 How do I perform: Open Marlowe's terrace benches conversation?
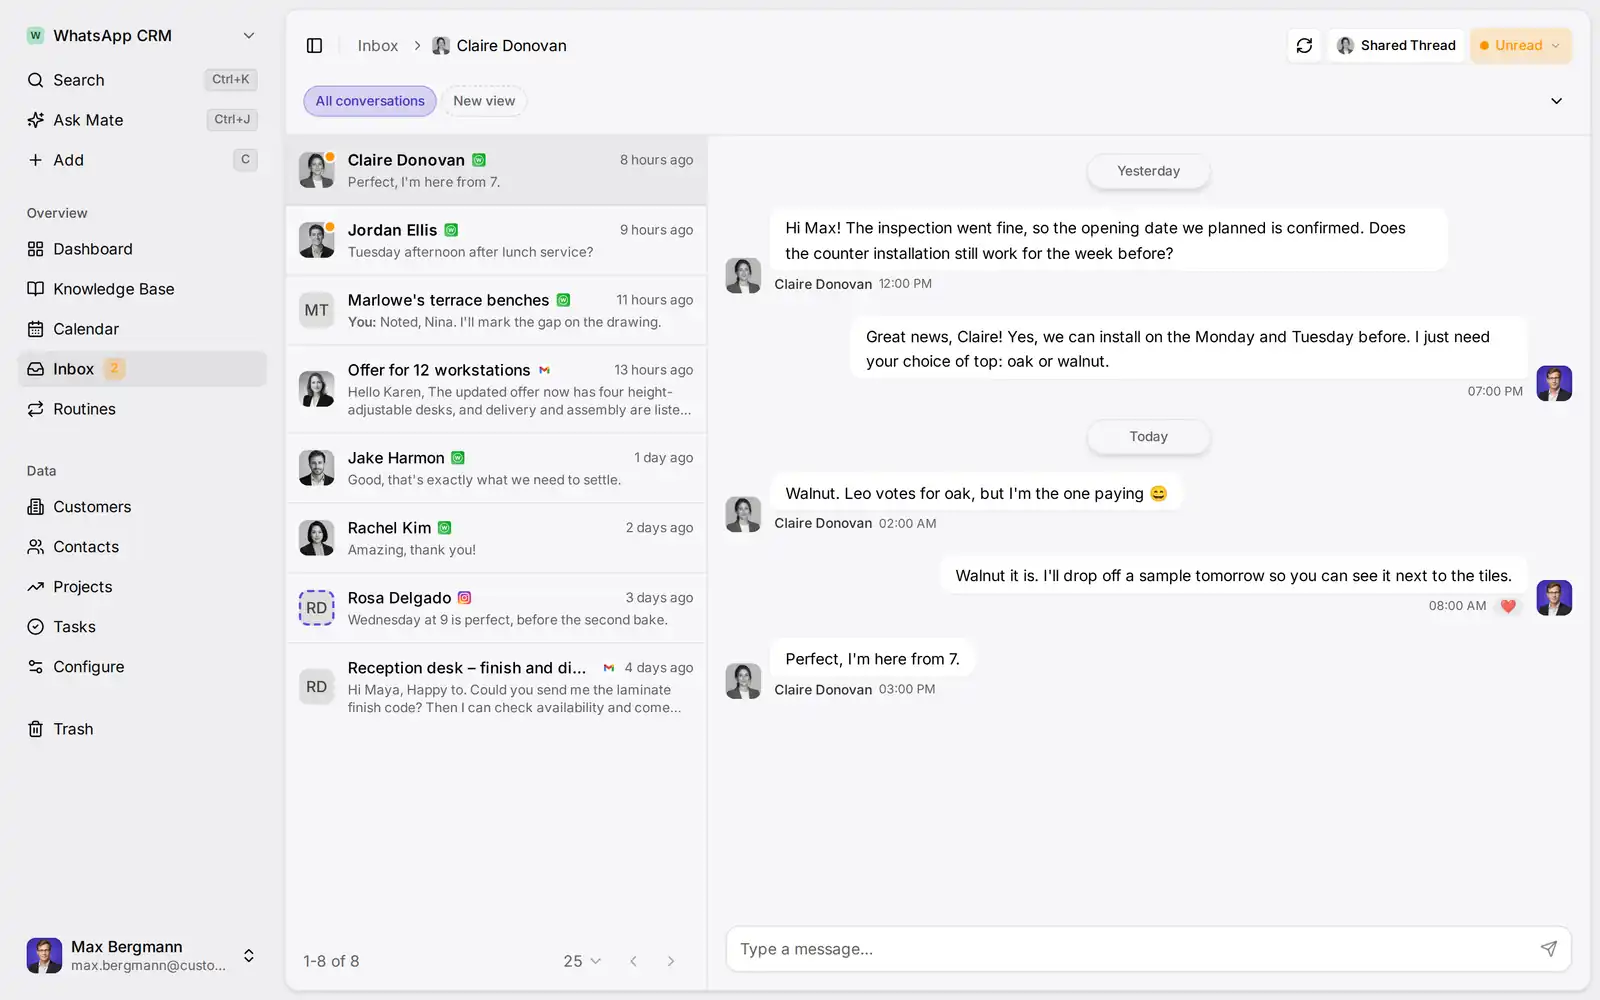pyautogui.click(x=496, y=310)
